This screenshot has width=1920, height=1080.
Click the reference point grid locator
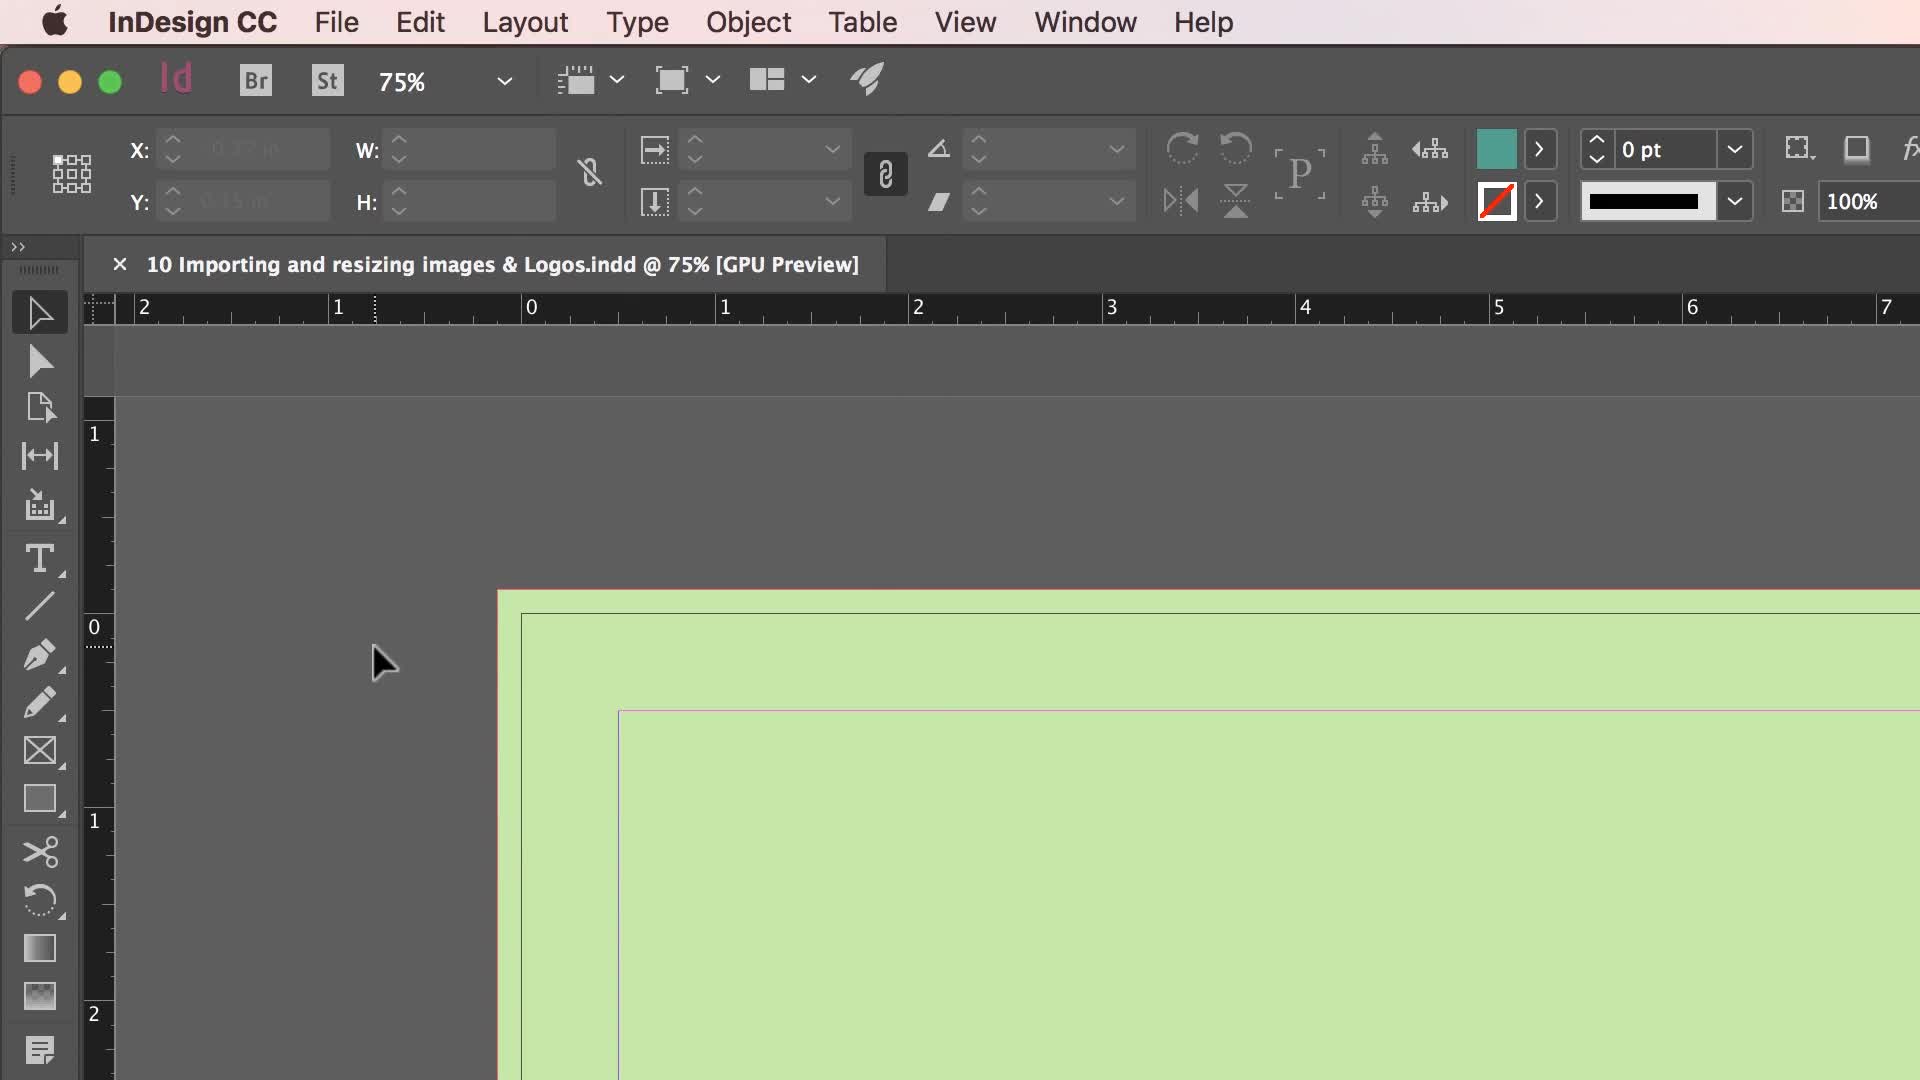pos(72,174)
